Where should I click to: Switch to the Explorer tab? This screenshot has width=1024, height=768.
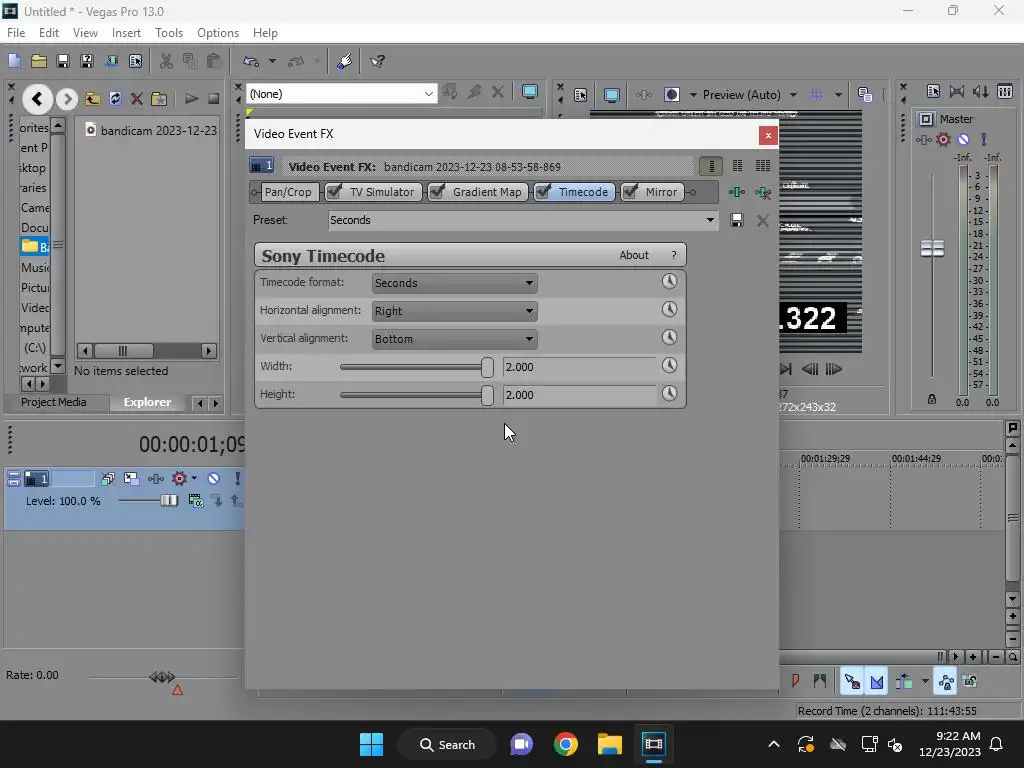click(148, 402)
